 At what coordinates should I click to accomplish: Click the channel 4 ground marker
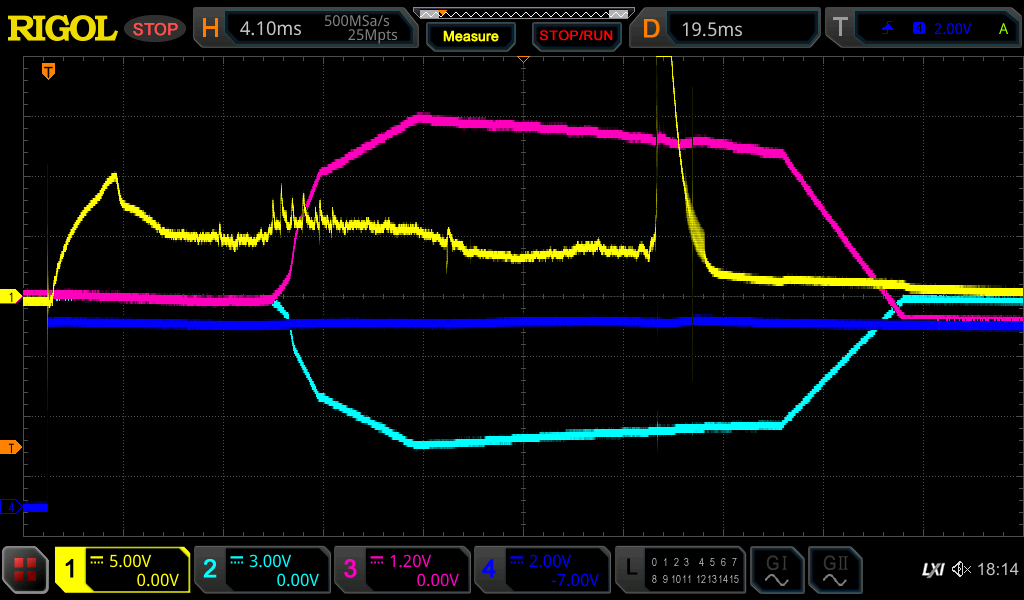point(12,507)
